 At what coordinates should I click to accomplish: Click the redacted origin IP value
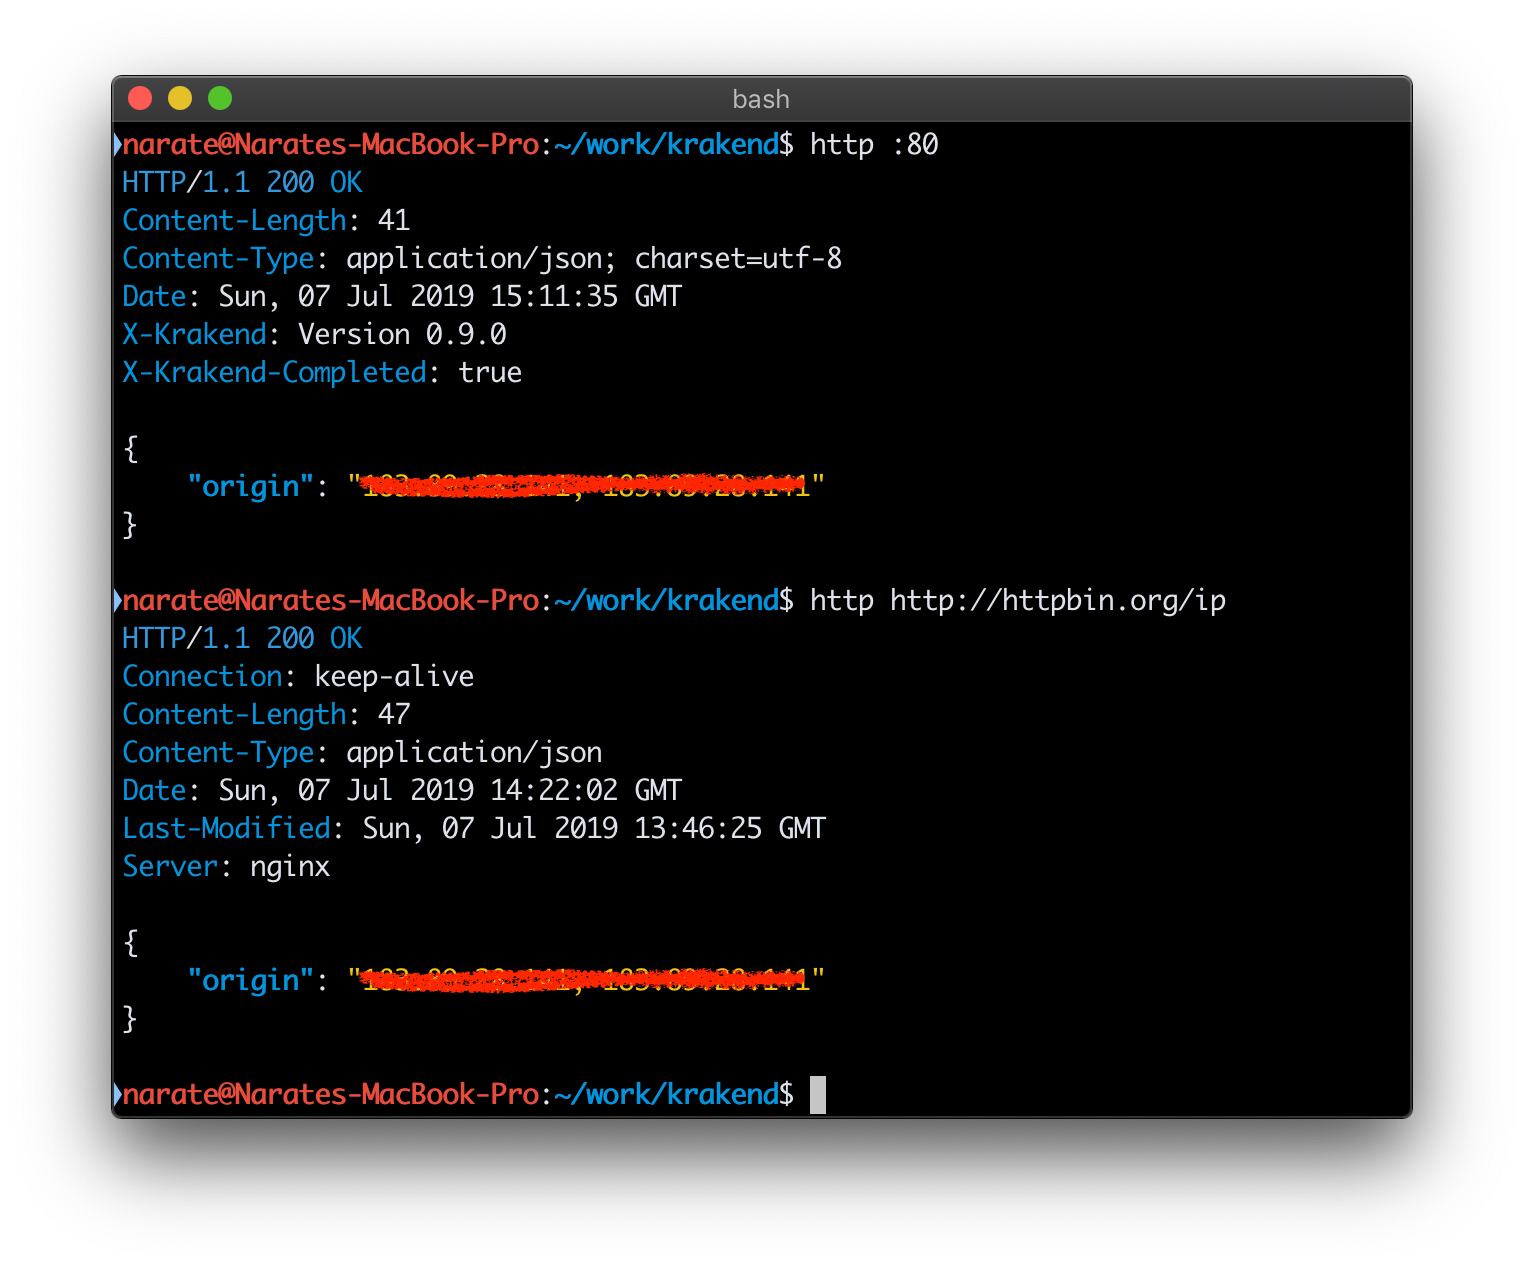point(590,486)
